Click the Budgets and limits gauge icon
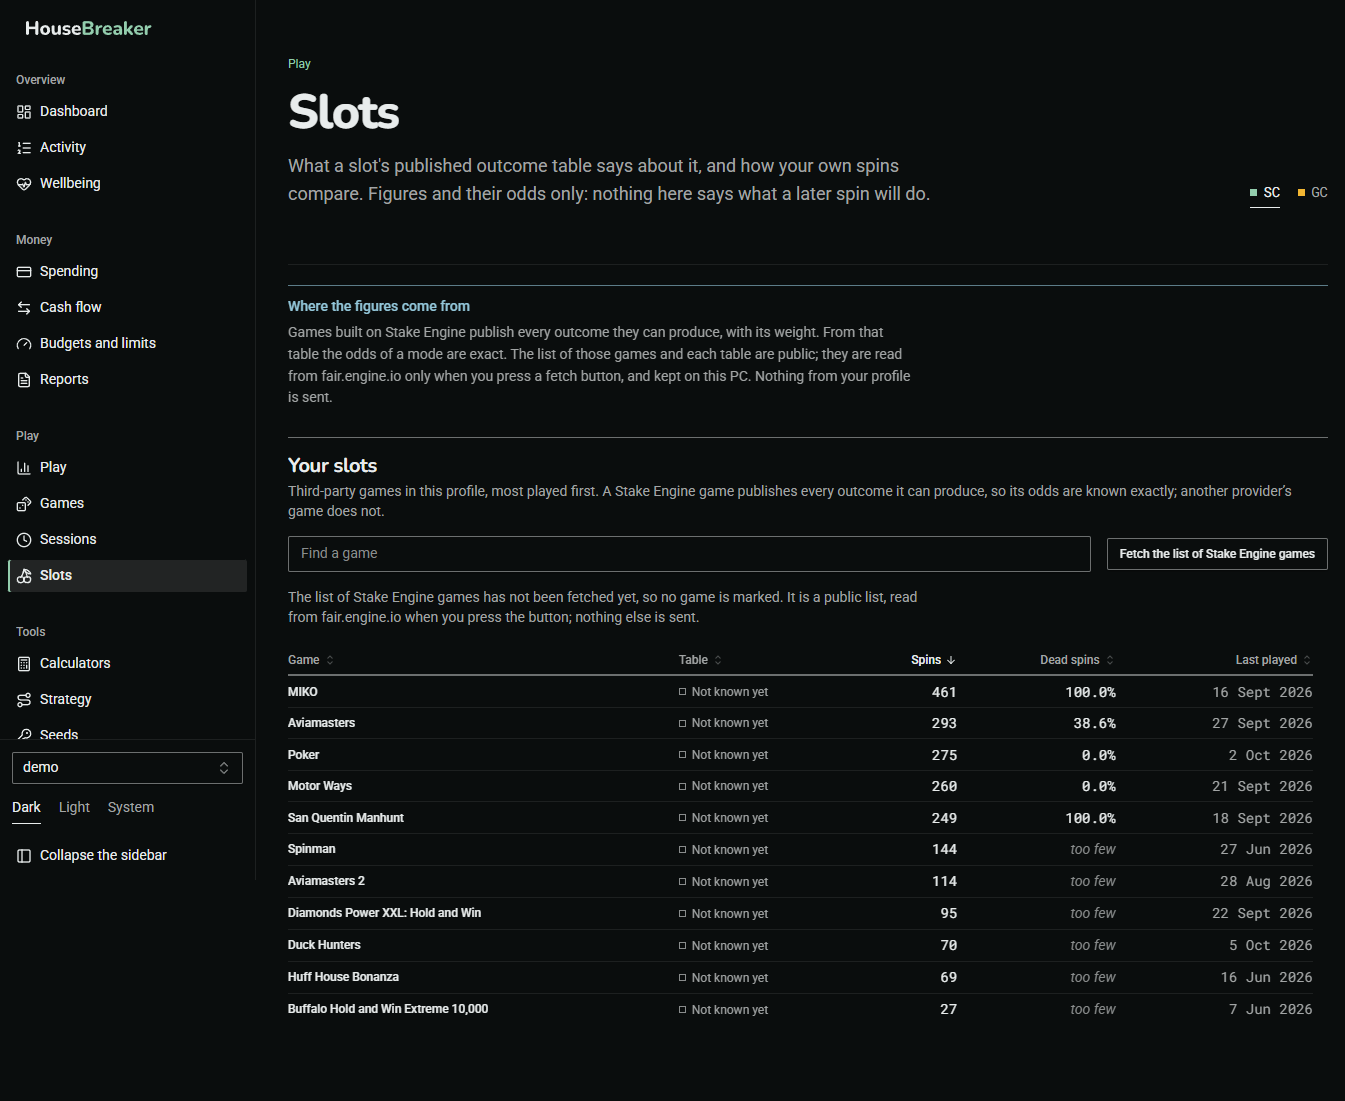1345x1101 pixels. (24, 344)
